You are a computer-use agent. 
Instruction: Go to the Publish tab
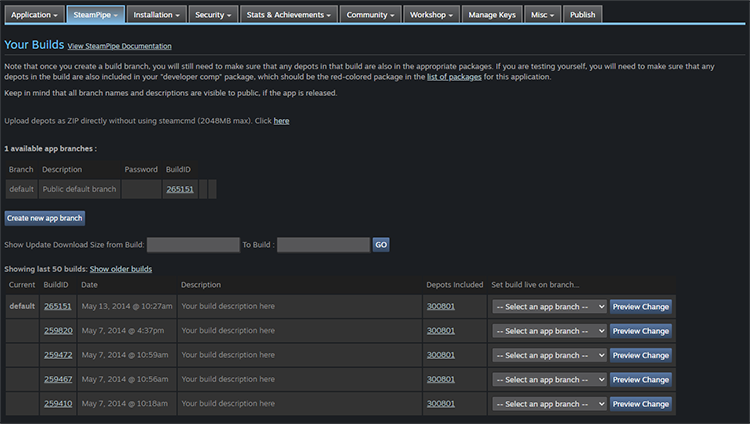point(583,14)
